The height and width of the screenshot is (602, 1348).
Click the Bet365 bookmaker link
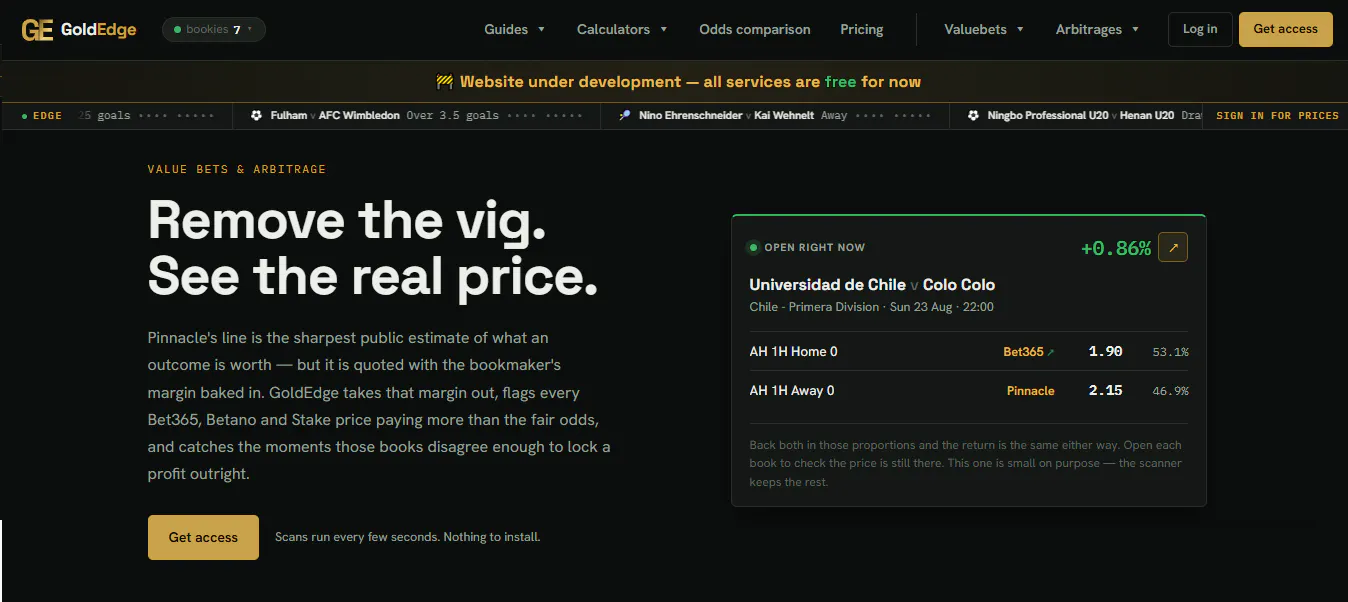(1028, 352)
